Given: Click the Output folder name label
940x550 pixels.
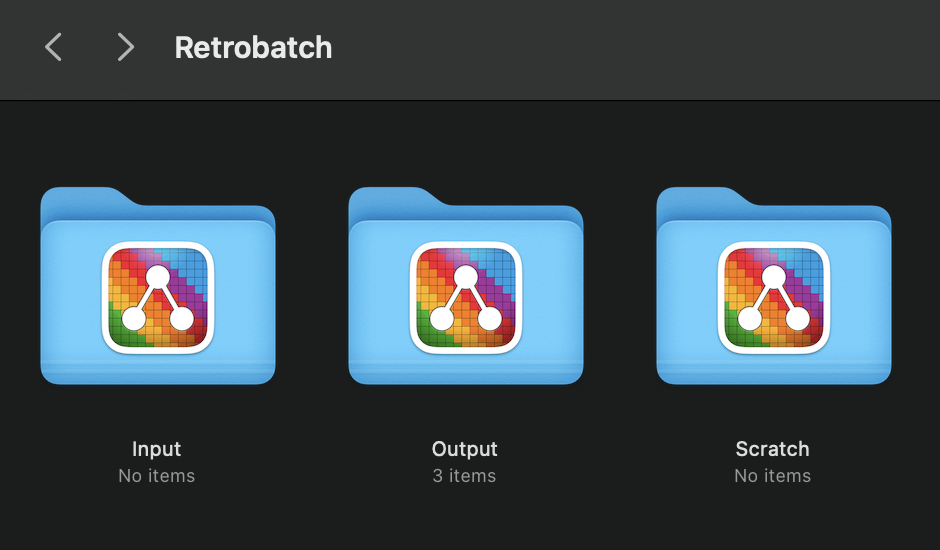Looking at the screenshot, I should [465, 449].
